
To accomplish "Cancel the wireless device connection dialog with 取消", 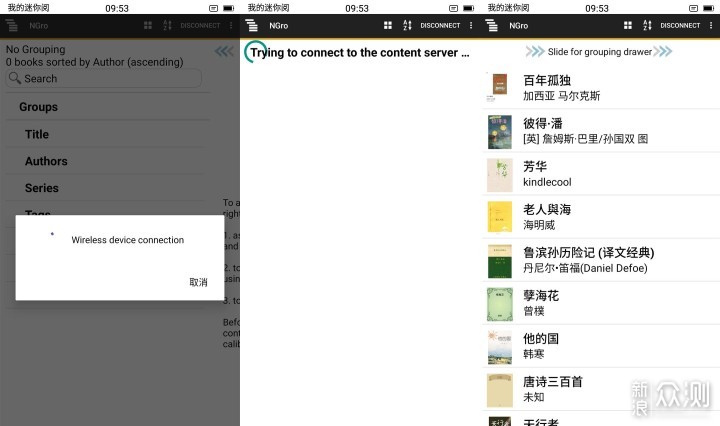I will pyautogui.click(x=198, y=282).
